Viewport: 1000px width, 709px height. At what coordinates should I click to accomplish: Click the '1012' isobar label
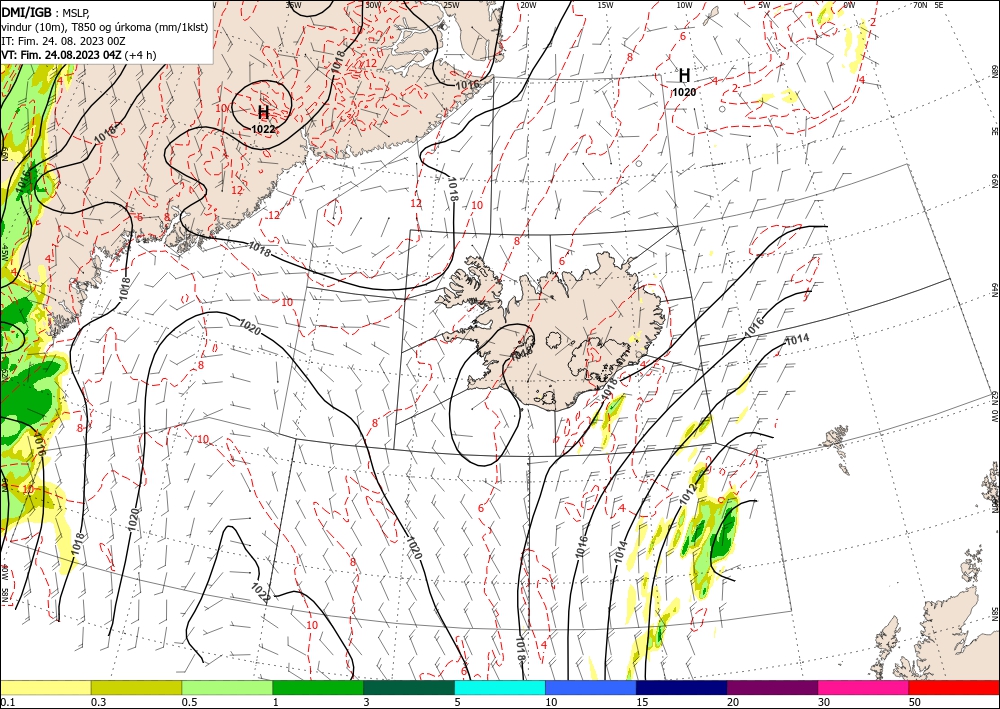[x=688, y=495]
